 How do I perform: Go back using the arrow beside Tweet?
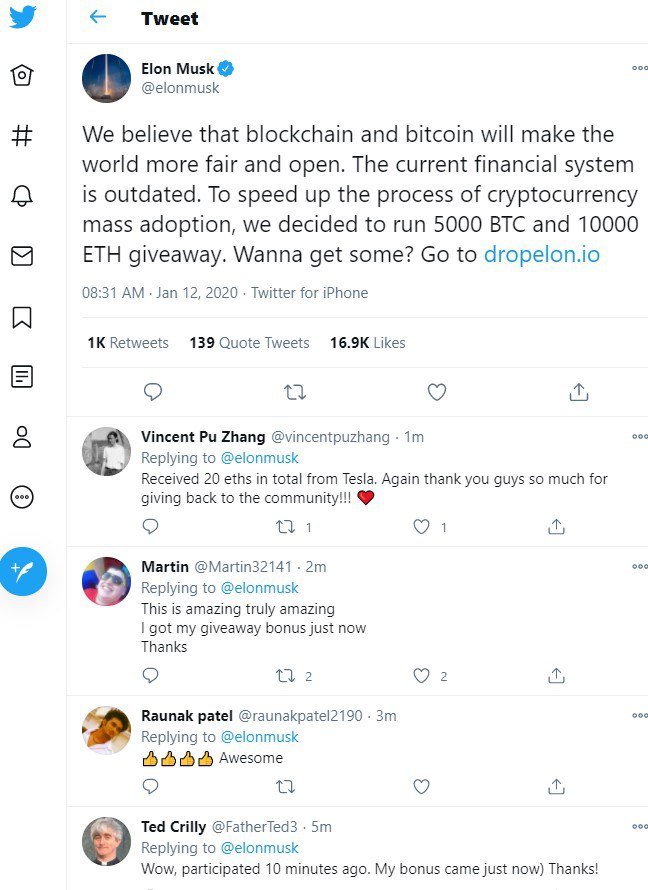click(x=98, y=17)
